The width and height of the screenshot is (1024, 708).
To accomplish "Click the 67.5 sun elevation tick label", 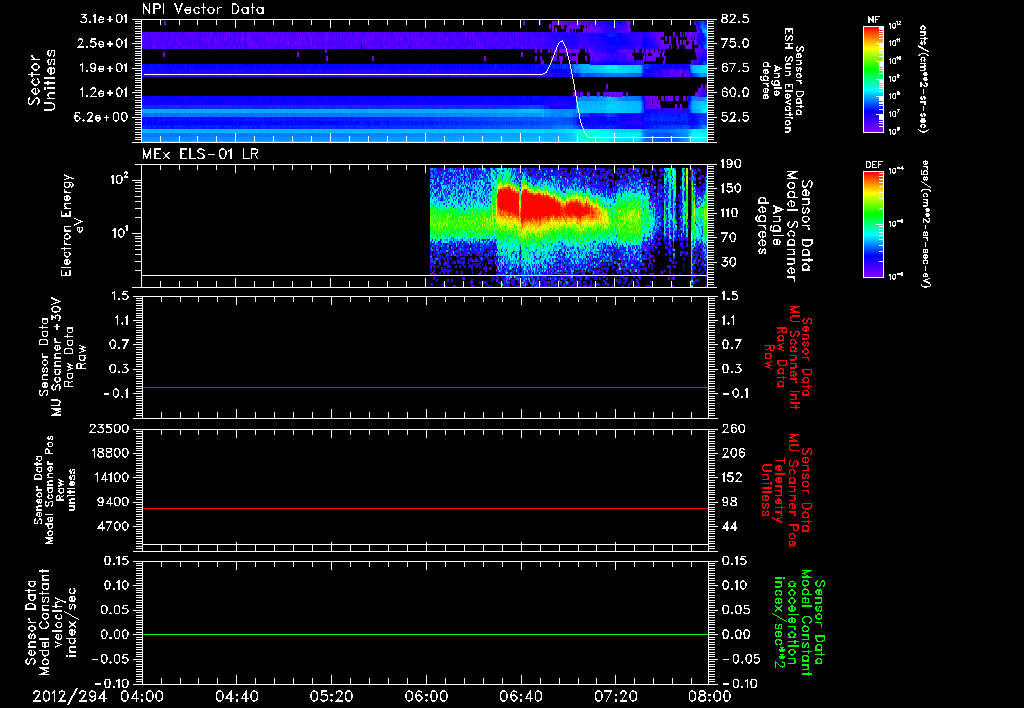I will tap(735, 68).
